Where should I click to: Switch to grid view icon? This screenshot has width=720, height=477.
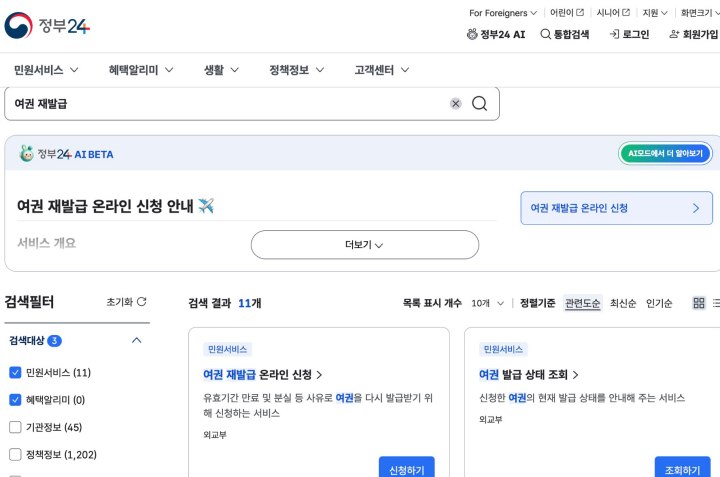(698, 303)
